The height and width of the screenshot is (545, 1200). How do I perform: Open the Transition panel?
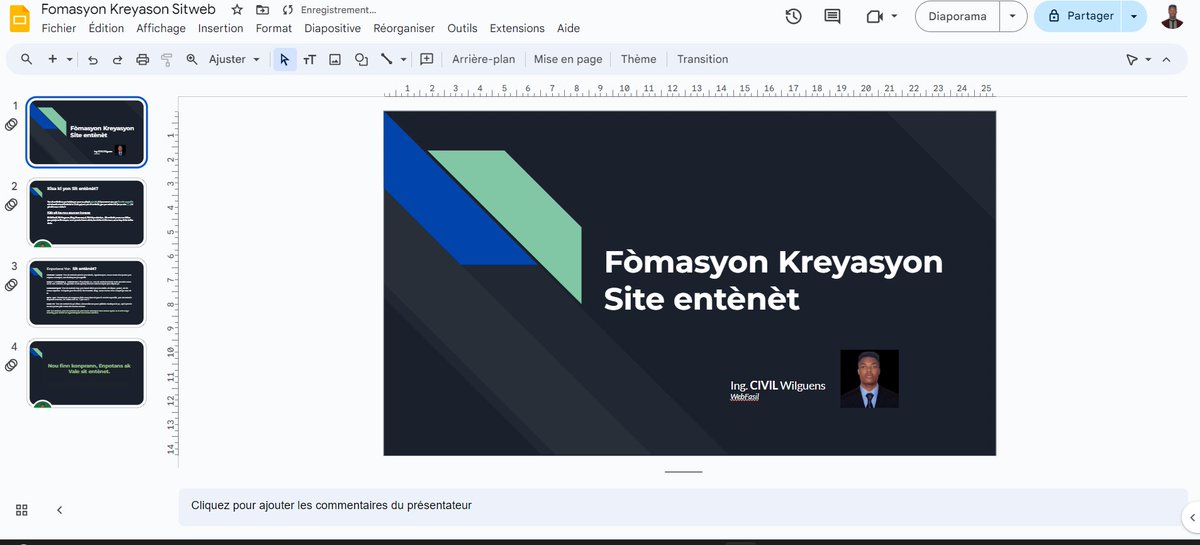tap(703, 59)
